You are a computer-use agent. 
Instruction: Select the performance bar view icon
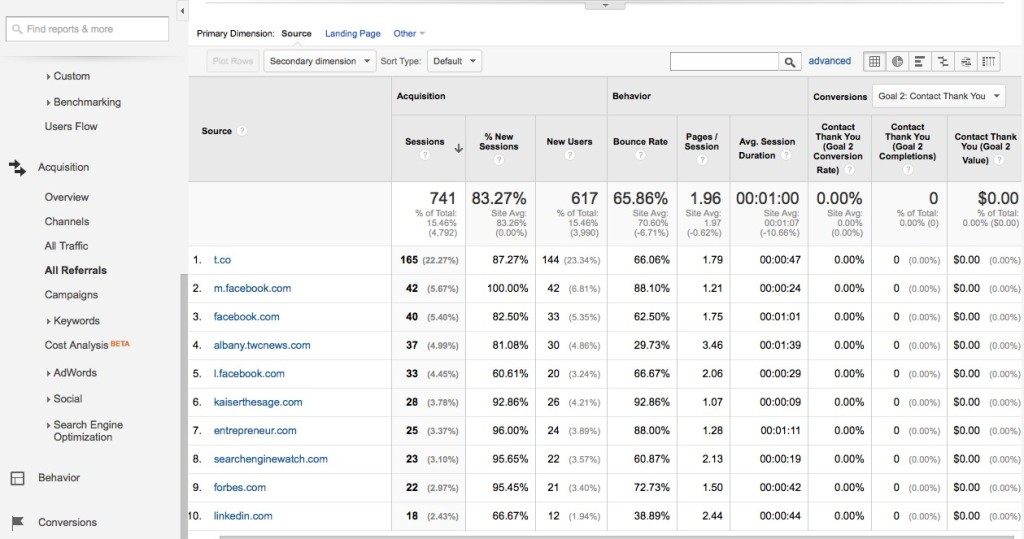click(920, 61)
